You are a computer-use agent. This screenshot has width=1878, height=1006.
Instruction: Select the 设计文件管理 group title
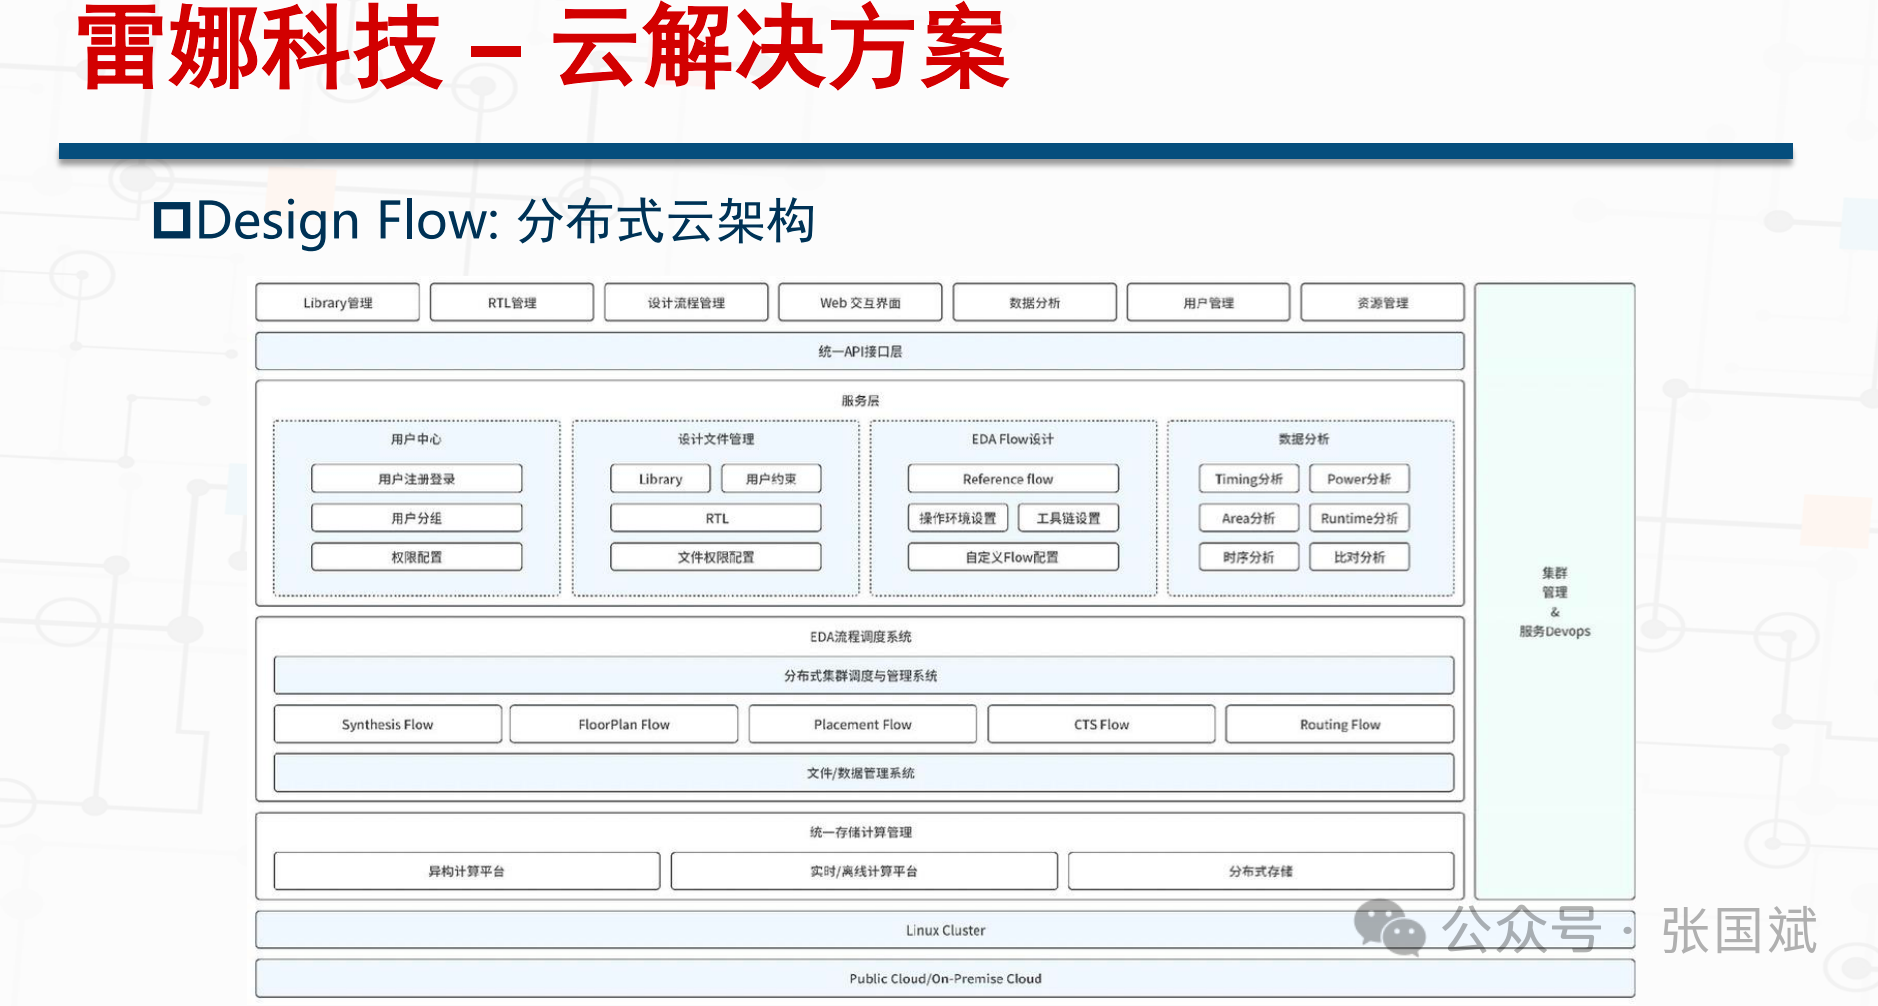pos(716,439)
